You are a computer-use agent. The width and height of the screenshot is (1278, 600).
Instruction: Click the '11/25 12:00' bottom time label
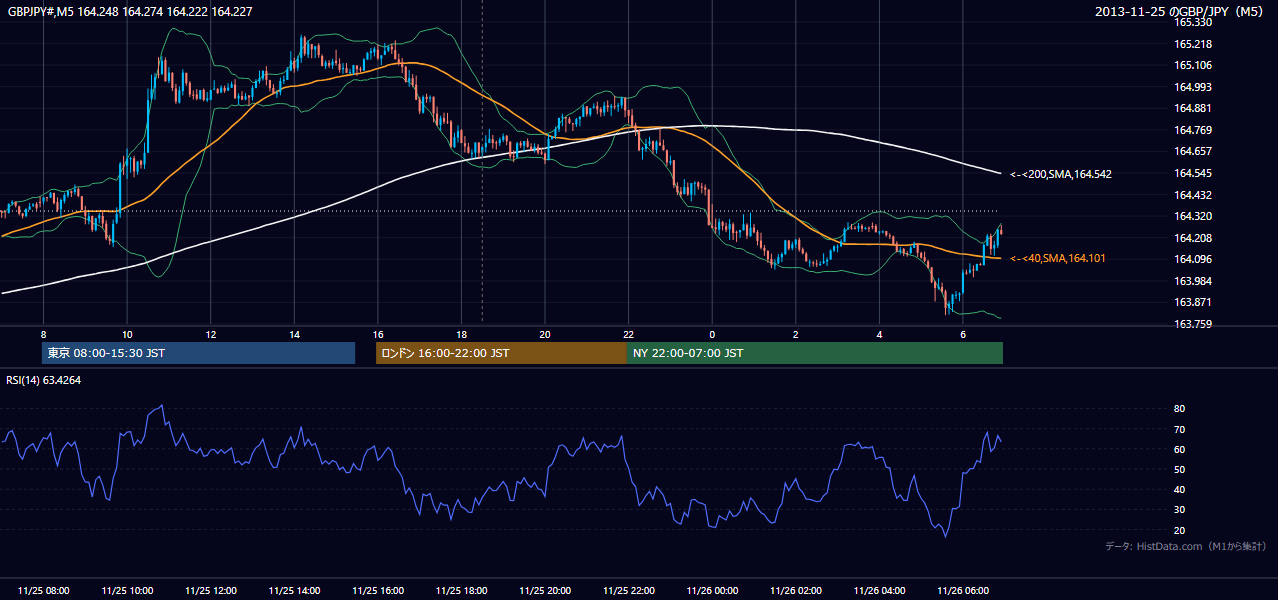pyautogui.click(x=211, y=591)
